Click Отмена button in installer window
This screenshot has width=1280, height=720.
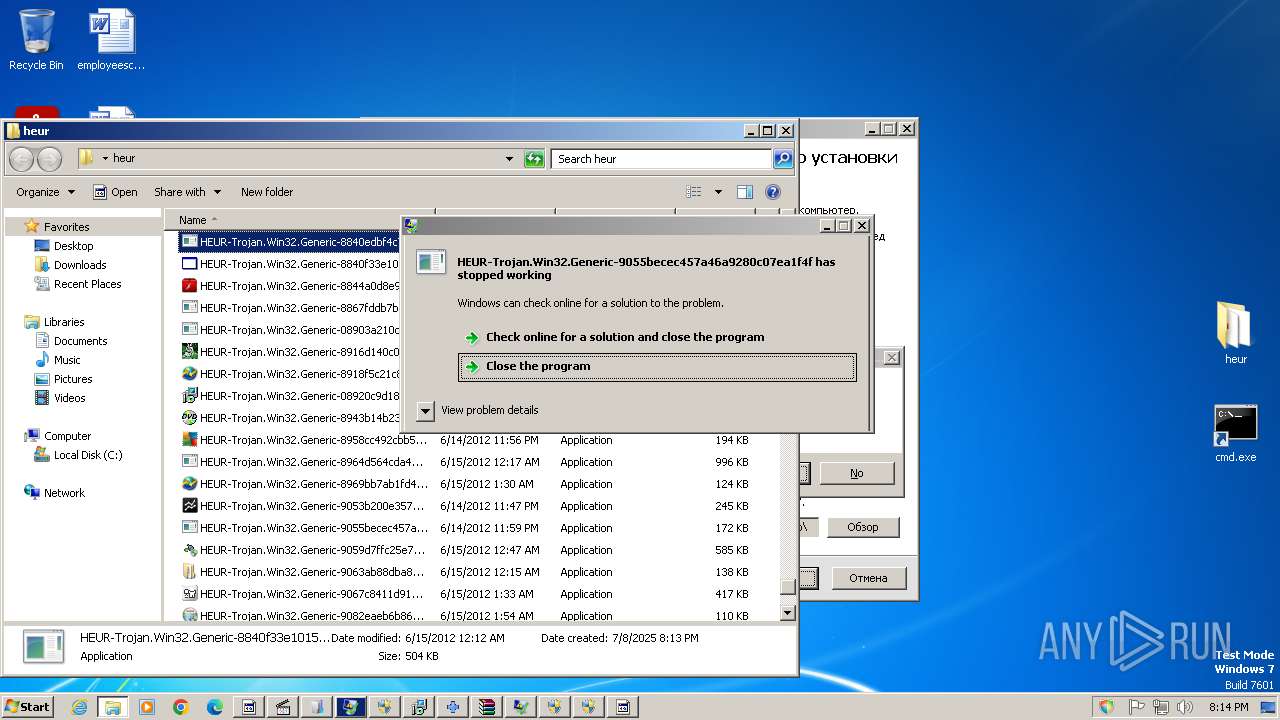point(868,578)
